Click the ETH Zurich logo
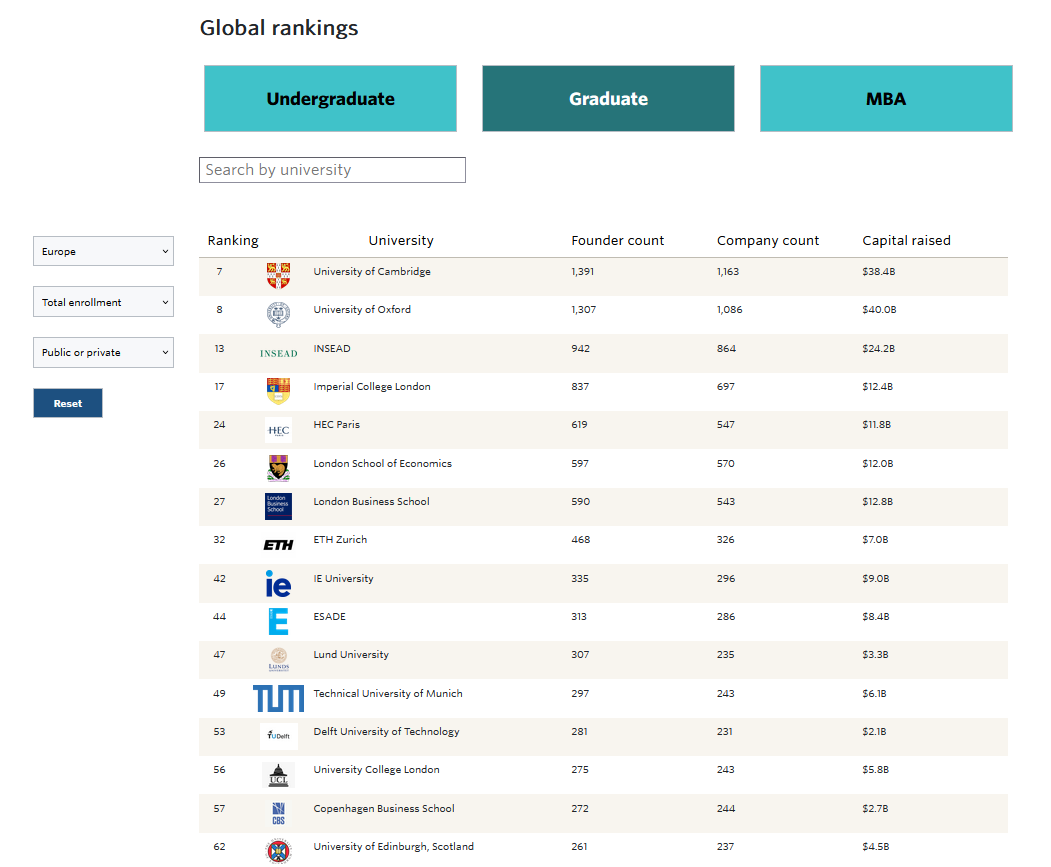Viewport: 1051px width, 867px height. (x=278, y=545)
